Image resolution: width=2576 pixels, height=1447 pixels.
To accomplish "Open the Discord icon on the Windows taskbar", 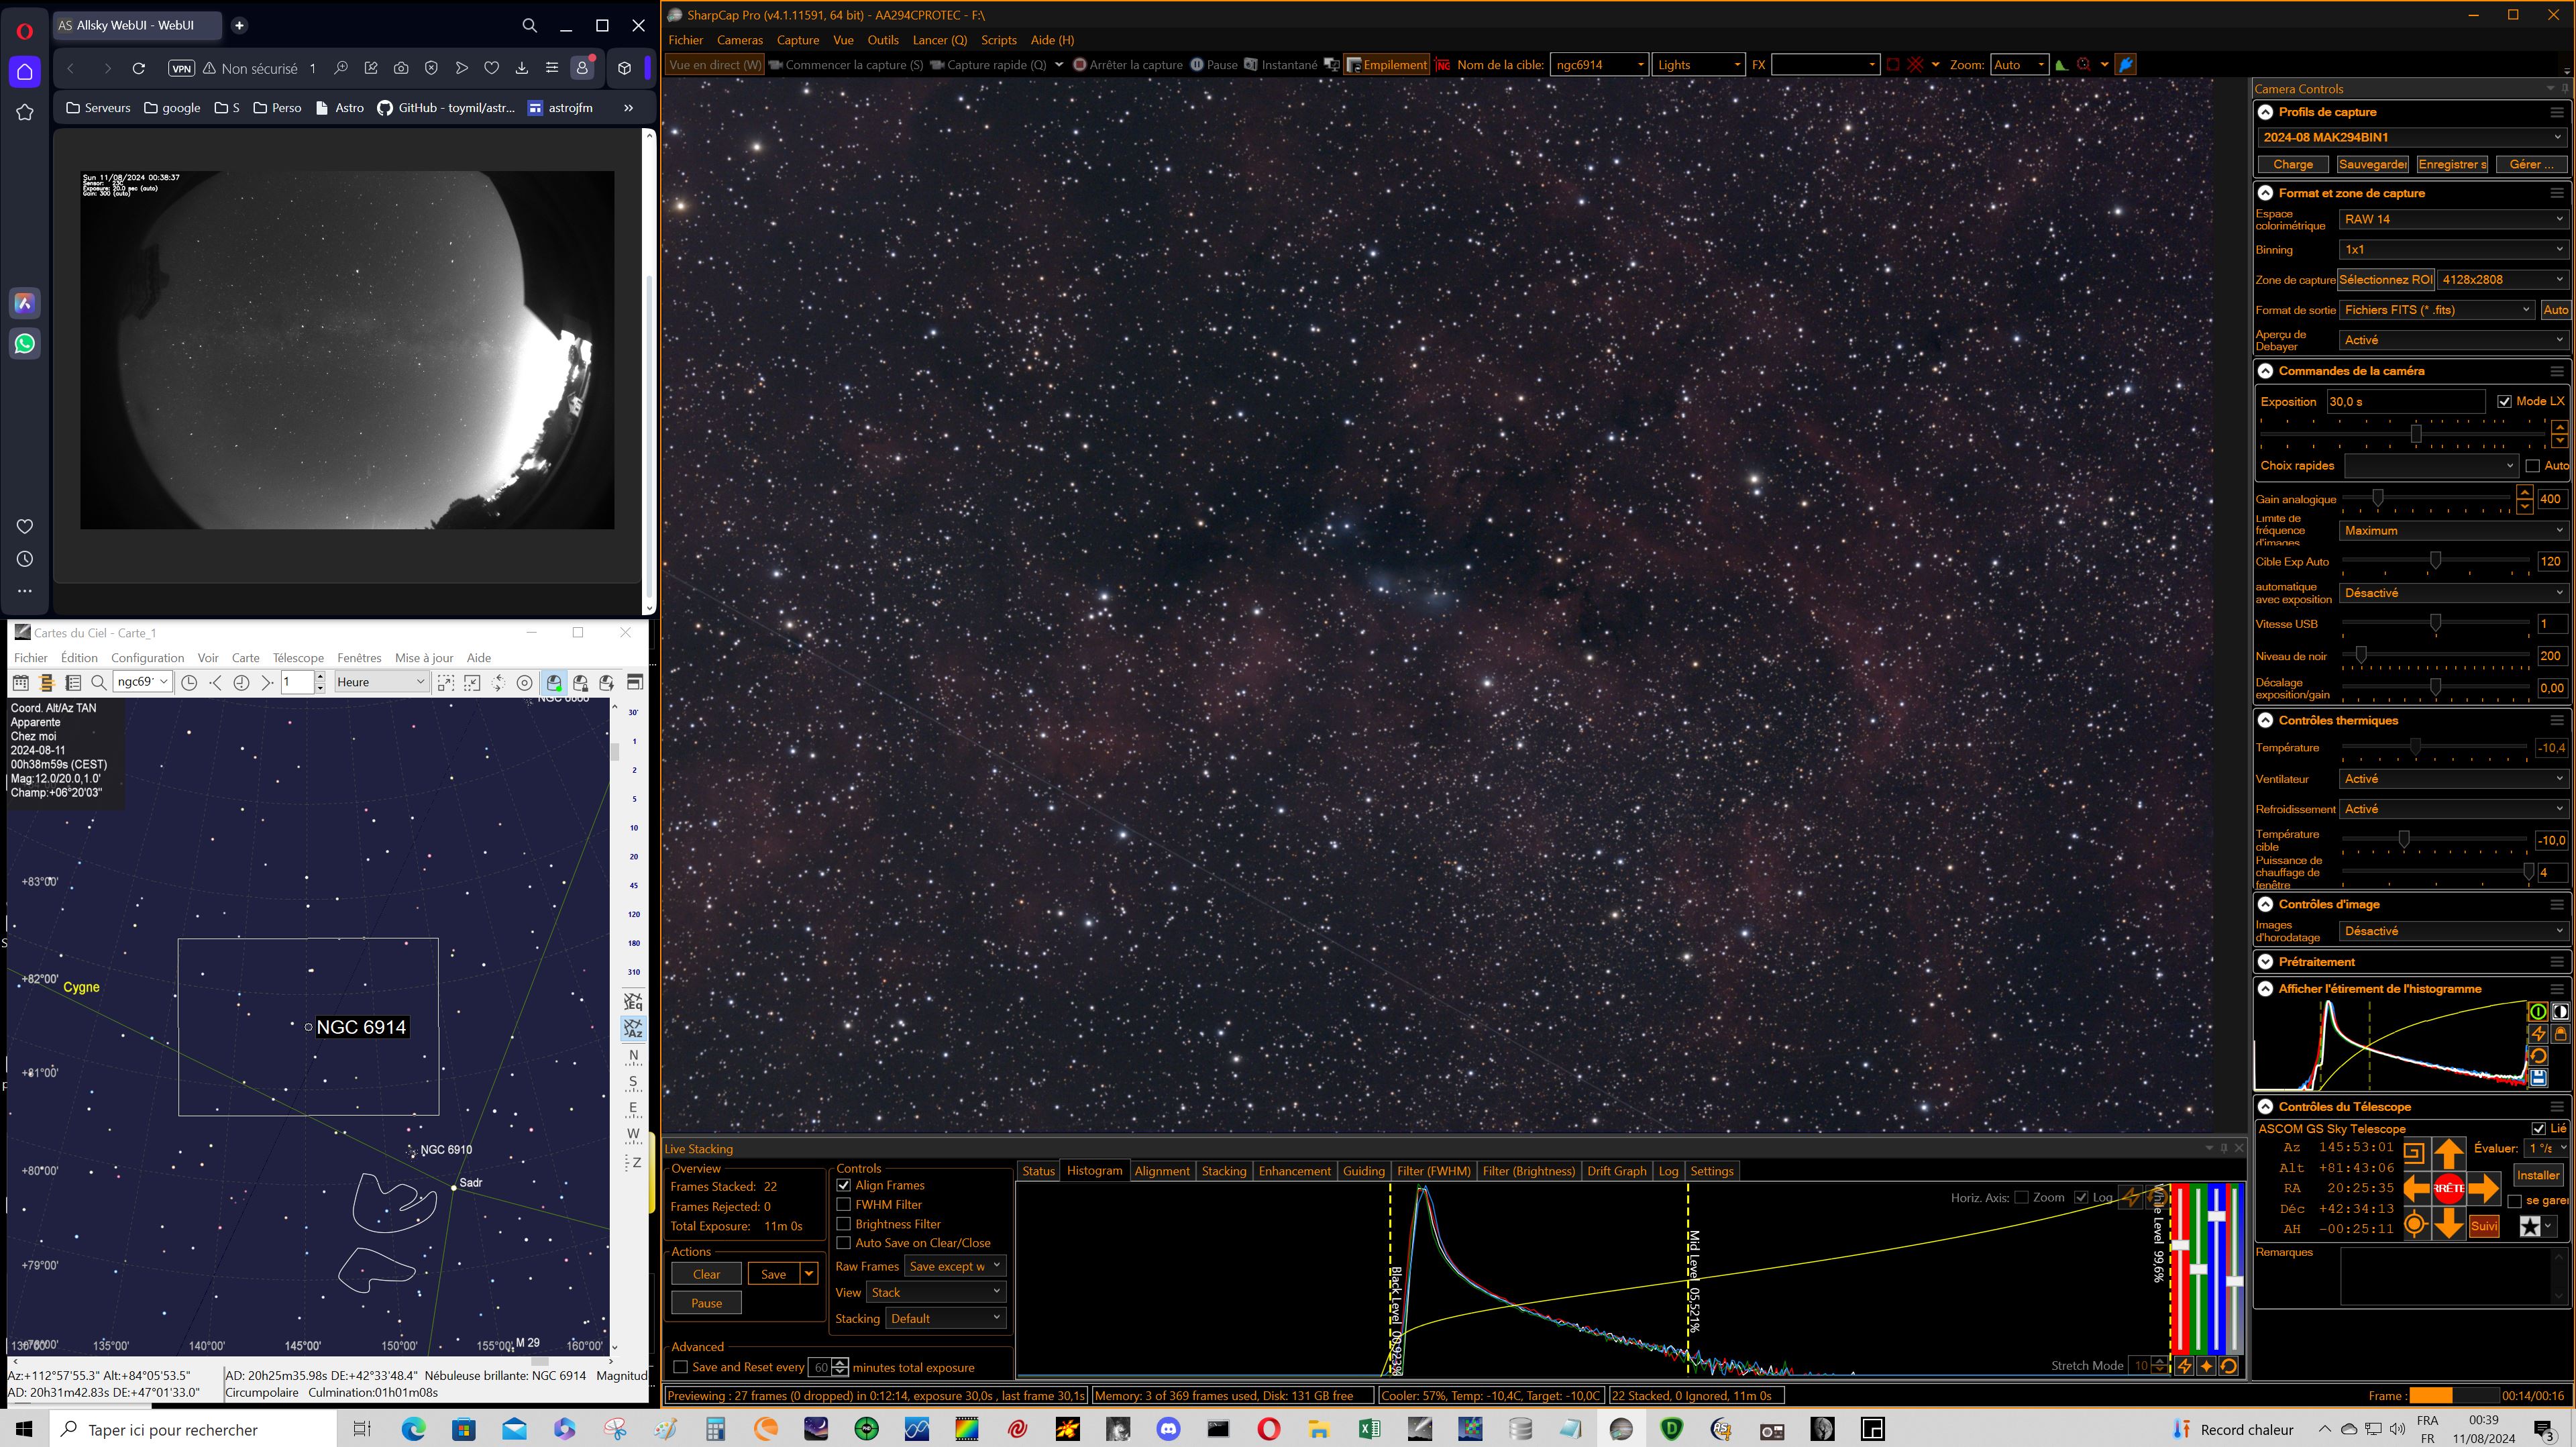I will [x=1168, y=1429].
